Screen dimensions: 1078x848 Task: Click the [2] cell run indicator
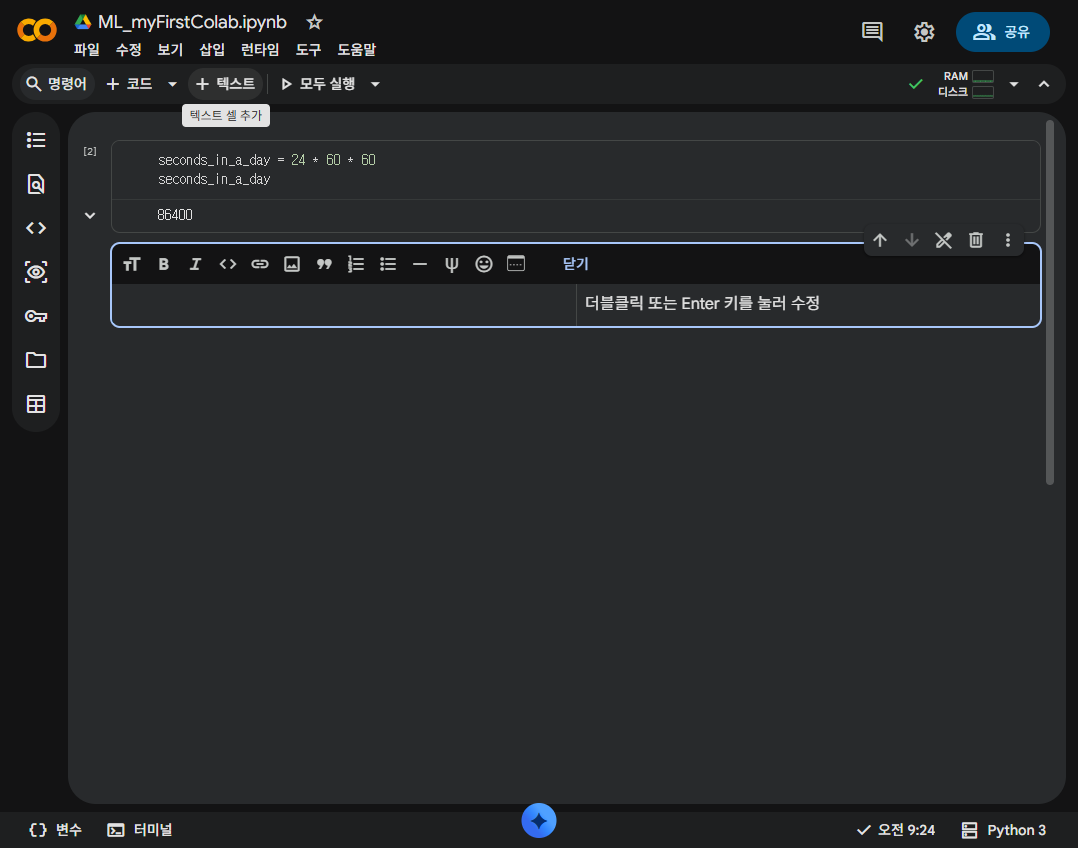90,151
